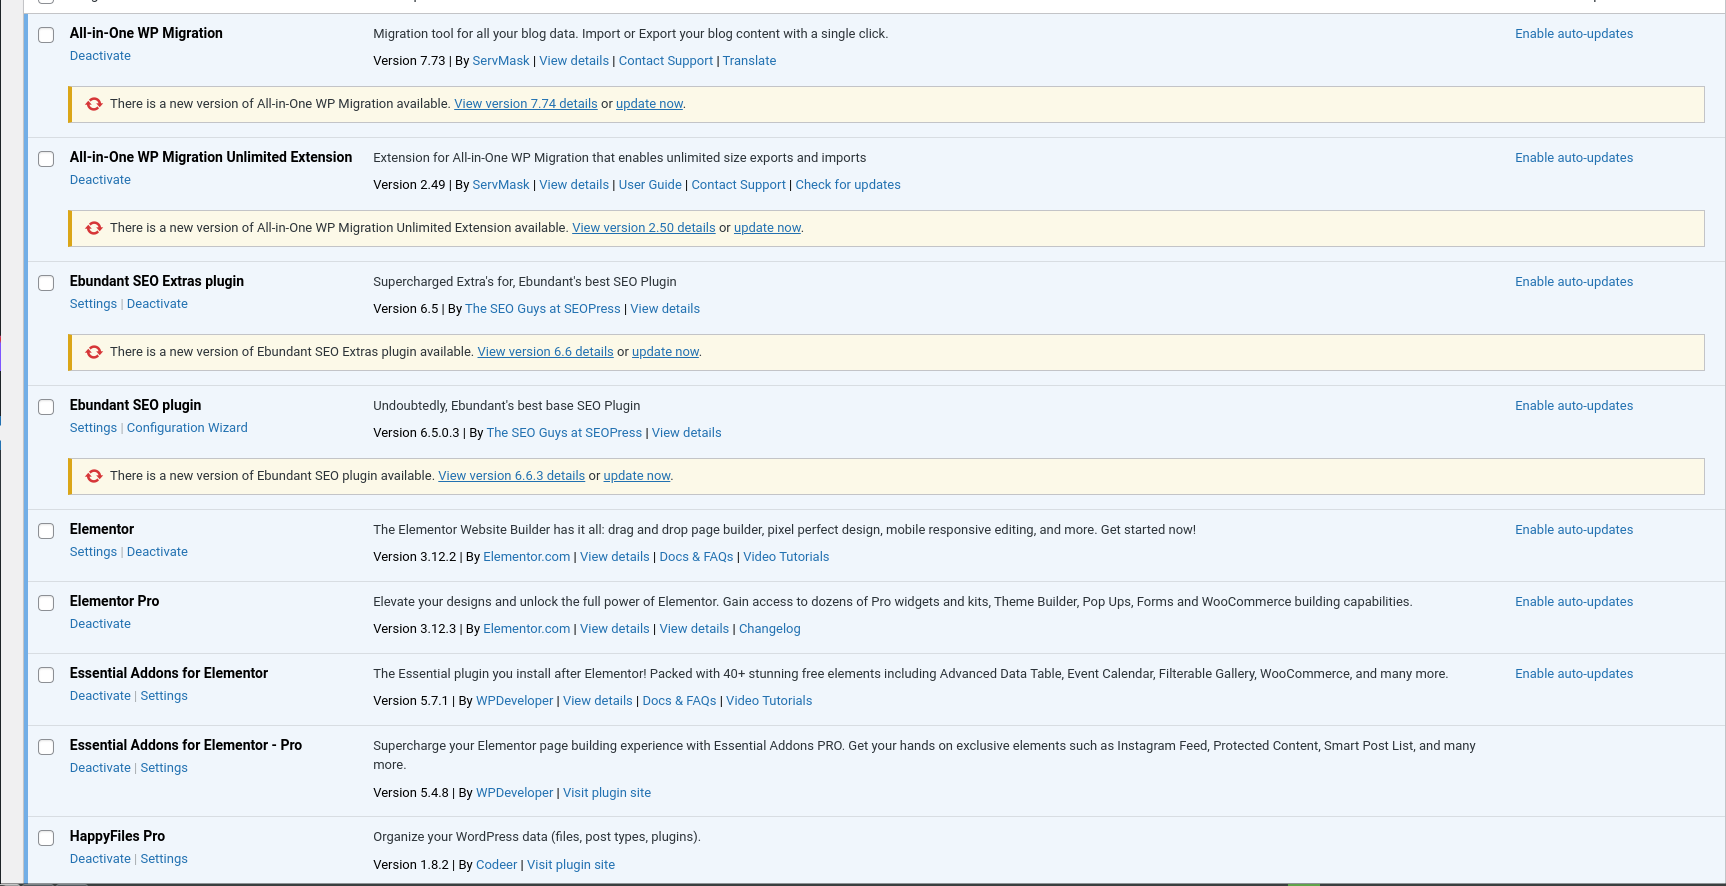Click update icon in All-in-One WP Migration notice
The image size is (1726, 886).
coord(94,104)
